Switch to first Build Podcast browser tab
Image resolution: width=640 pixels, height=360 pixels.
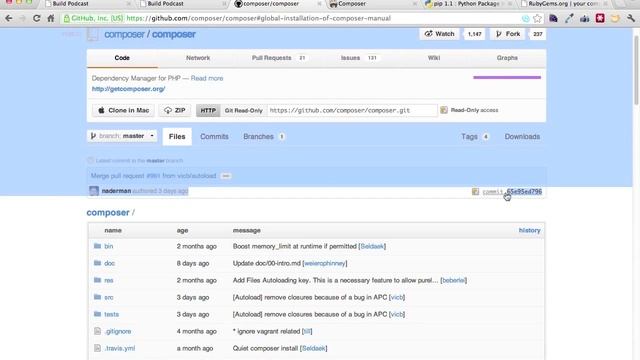[x=88, y=4]
